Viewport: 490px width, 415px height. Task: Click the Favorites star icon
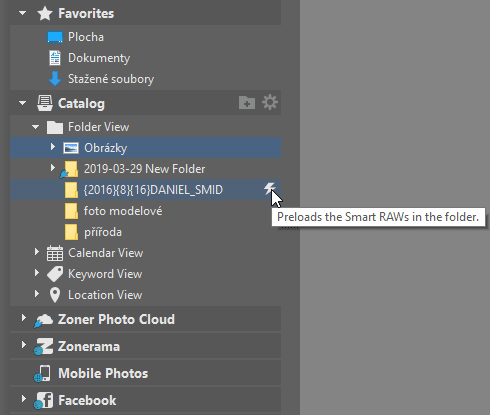click(x=45, y=14)
